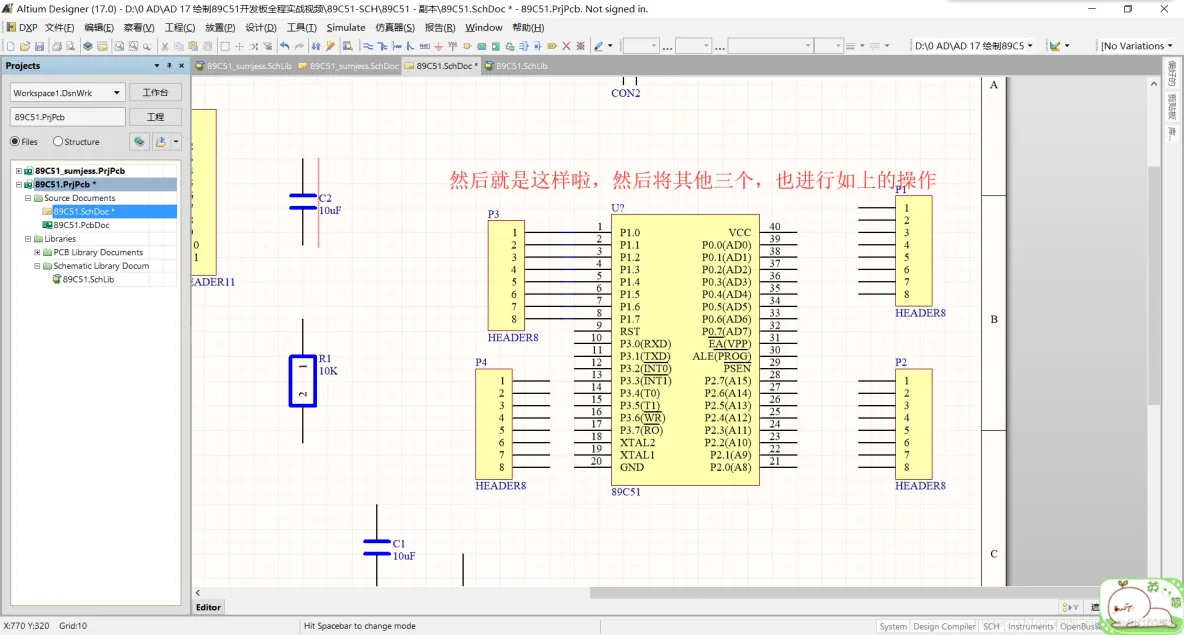Image resolution: width=1184 pixels, height=635 pixels.
Task: Switch to the 89C51_sumjess.SchLib tab
Action: (244, 66)
